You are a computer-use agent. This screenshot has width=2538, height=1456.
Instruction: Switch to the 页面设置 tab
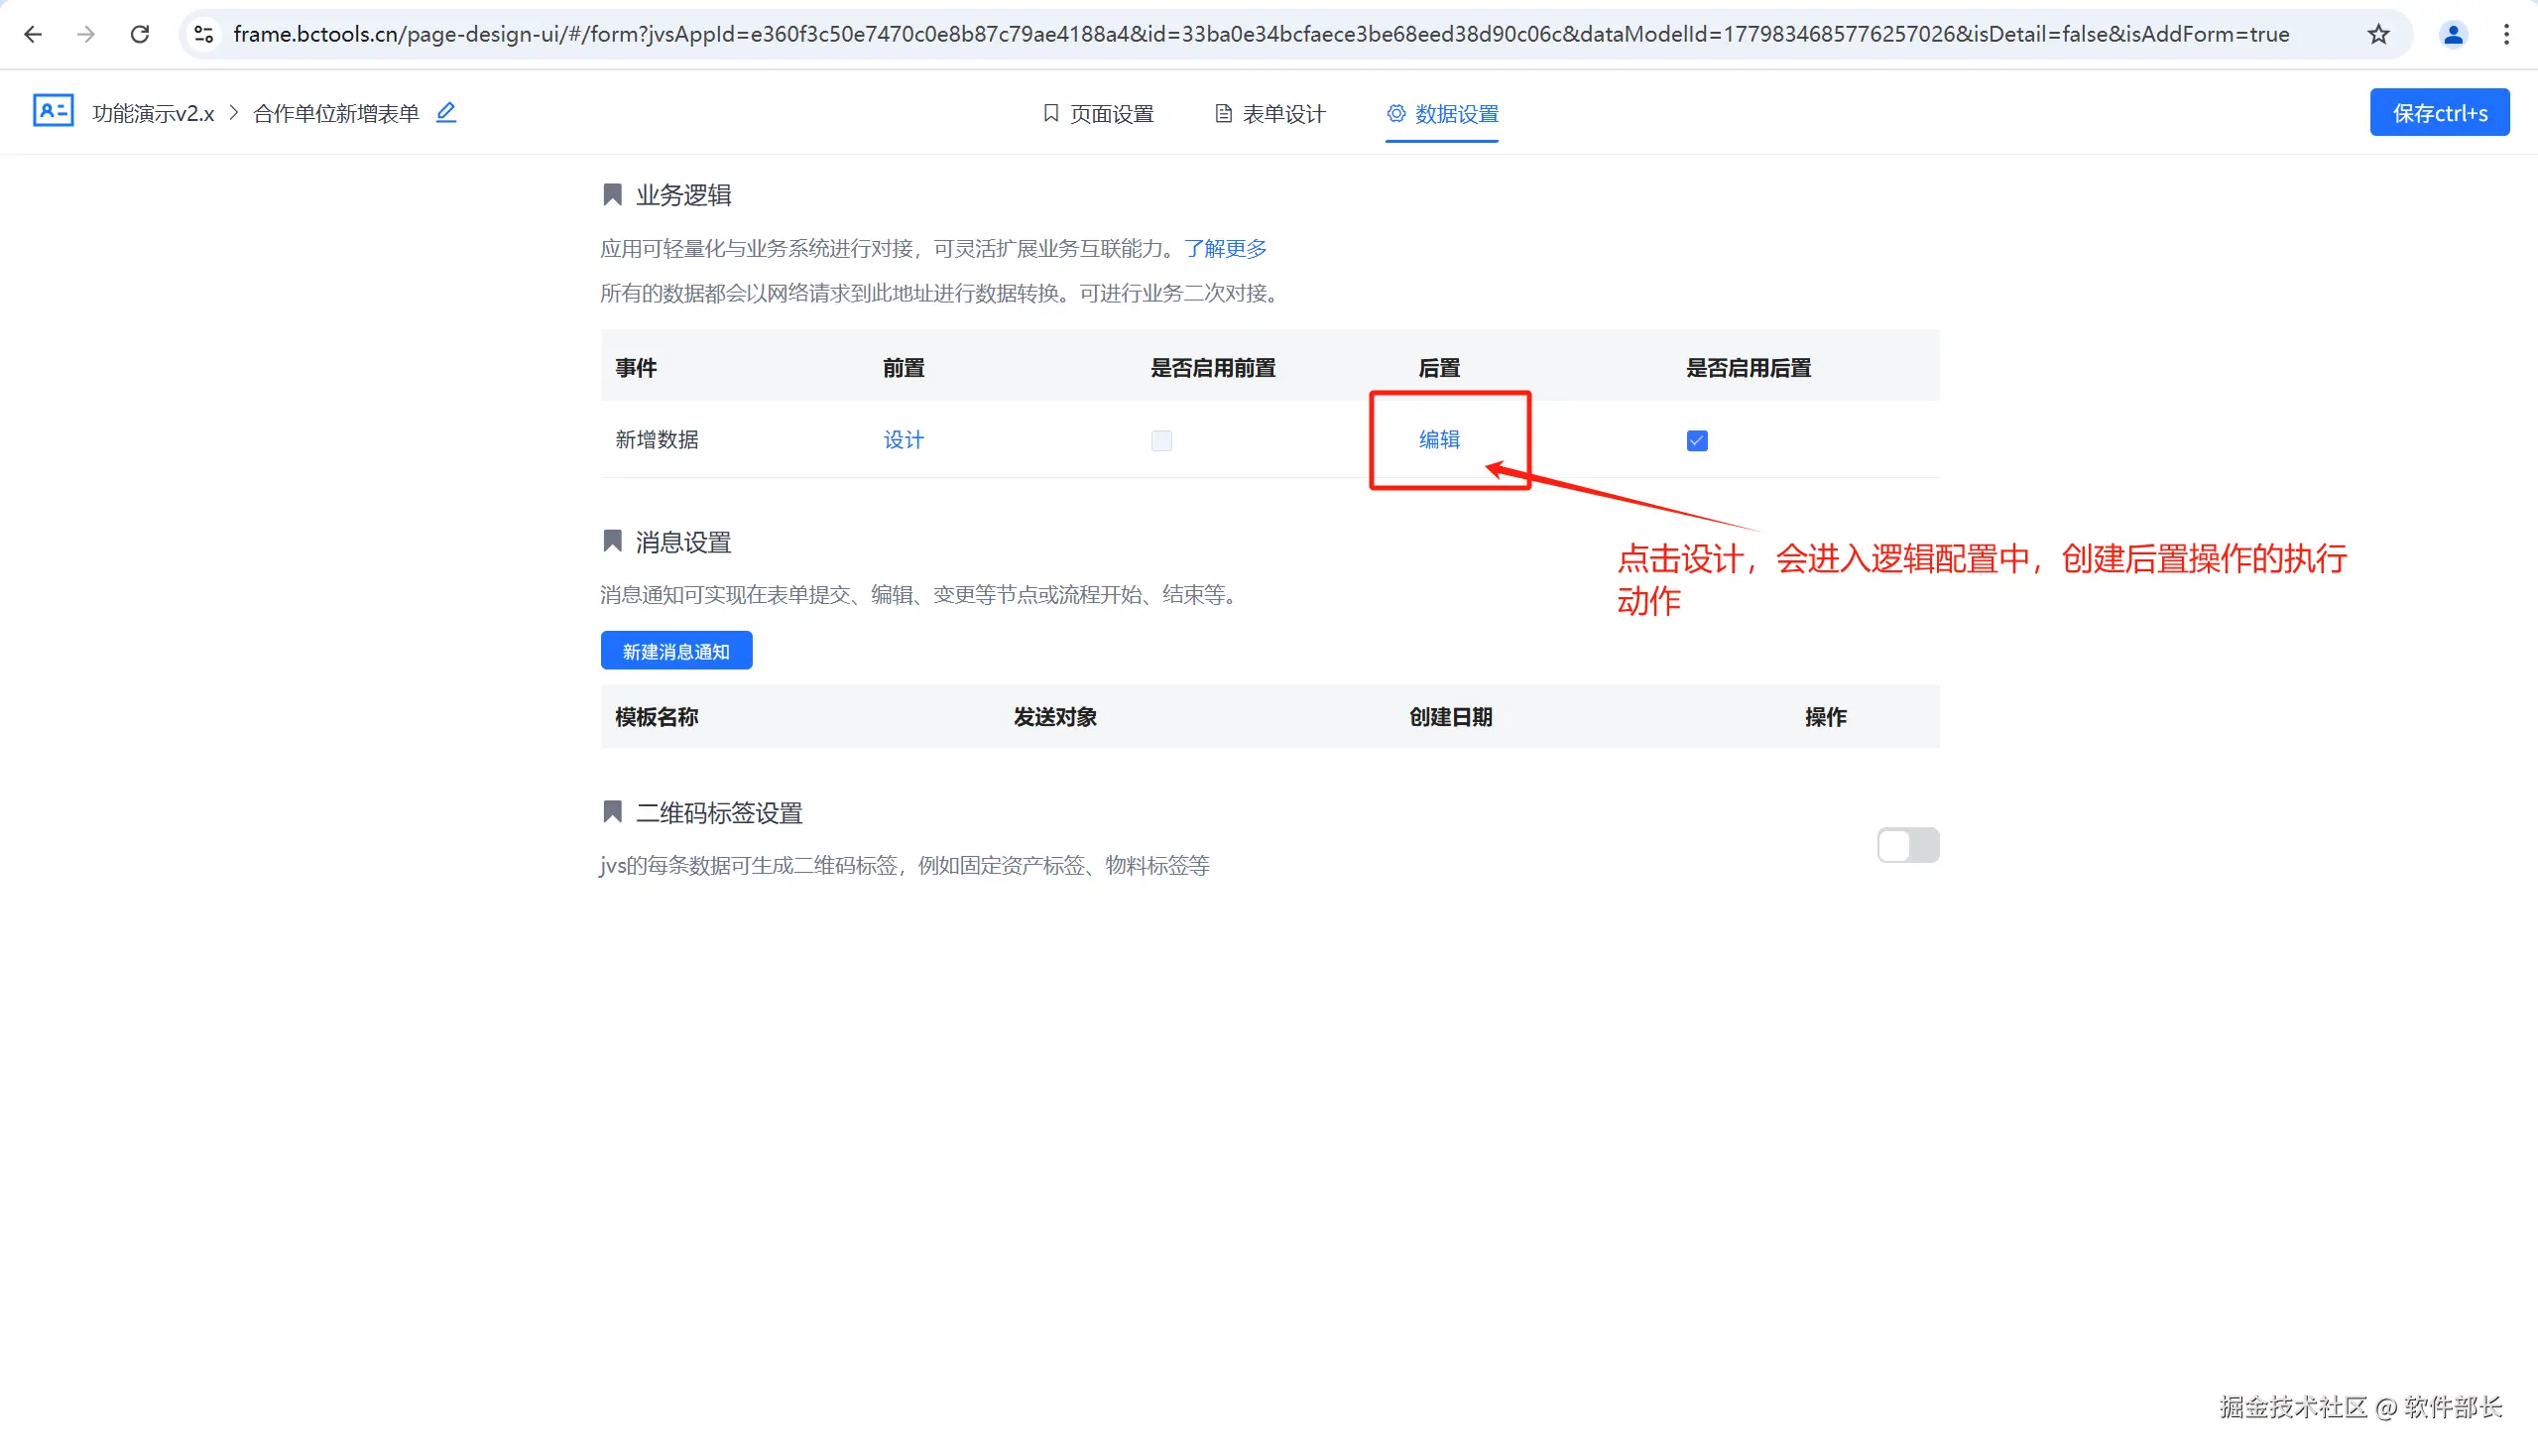[x=1098, y=114]
